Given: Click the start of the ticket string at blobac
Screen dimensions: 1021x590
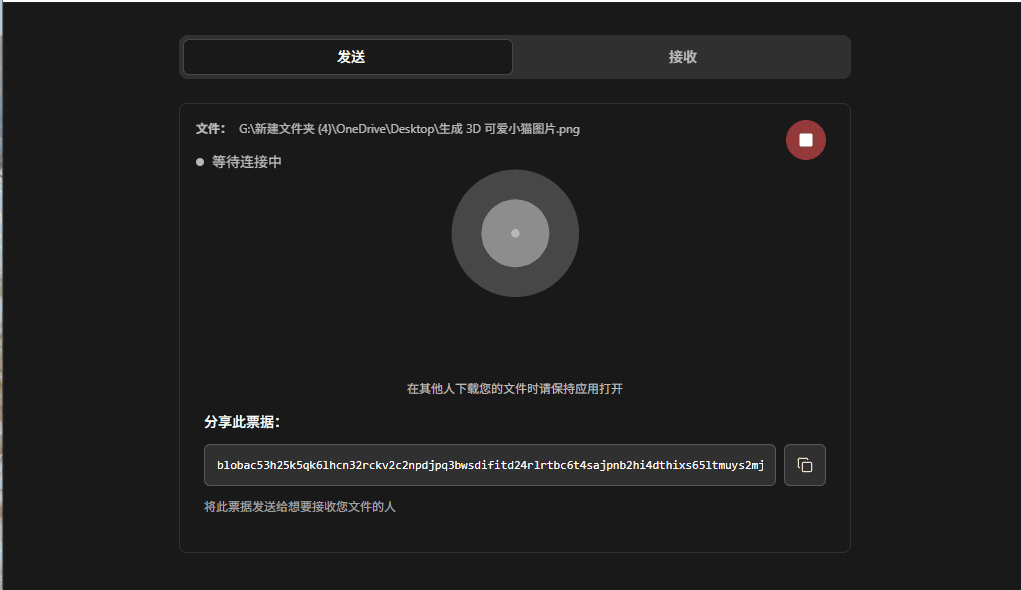Looking at the screenshot, I should tap(236, 465).
